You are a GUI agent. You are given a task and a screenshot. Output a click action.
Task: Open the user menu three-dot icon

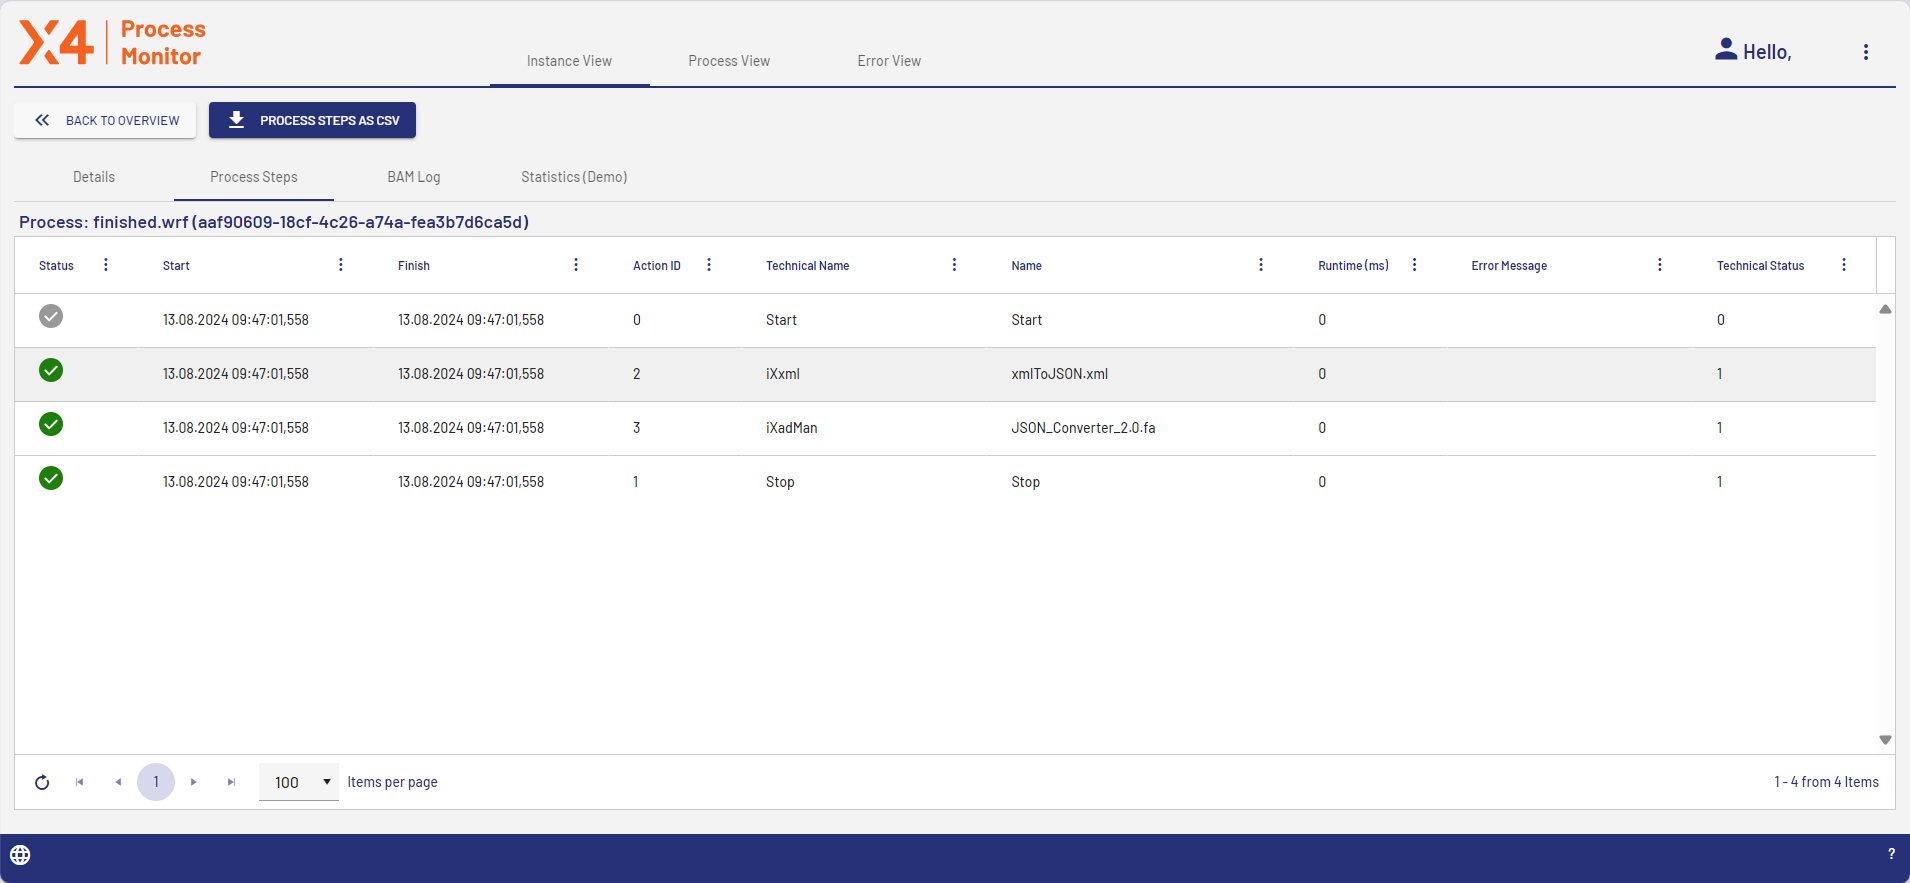(1865, 52)
